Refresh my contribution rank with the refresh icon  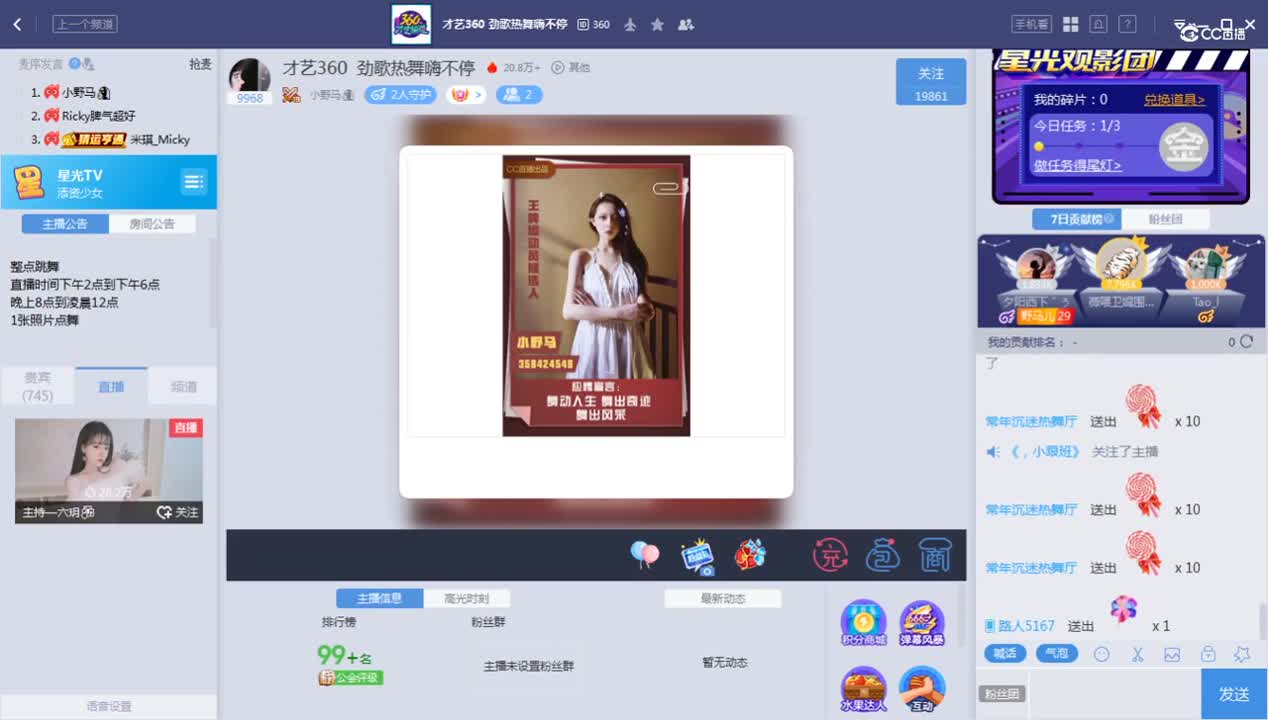click(x=1246, y=342)
